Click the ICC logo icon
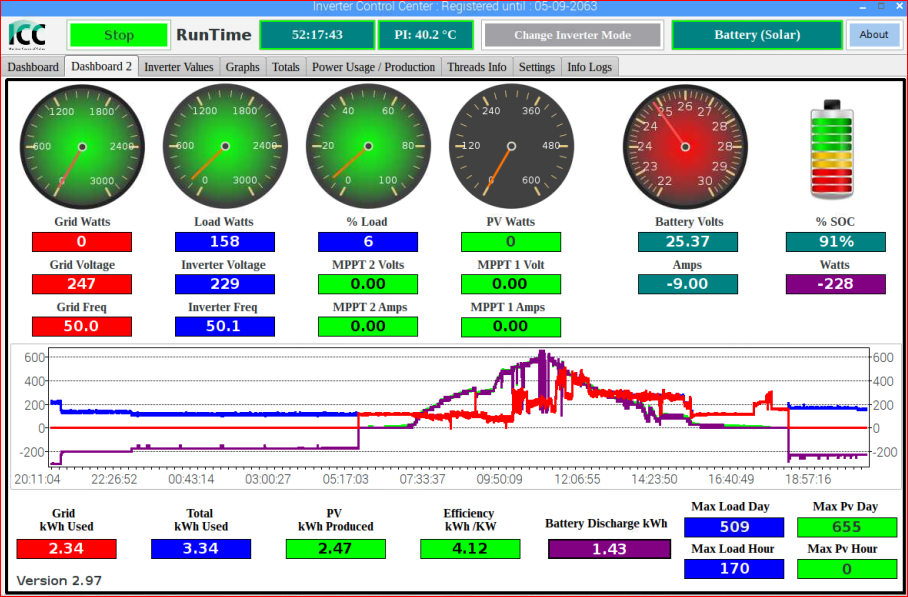Image resolution: width=908 pixels, height=597 pixels. 27,35
